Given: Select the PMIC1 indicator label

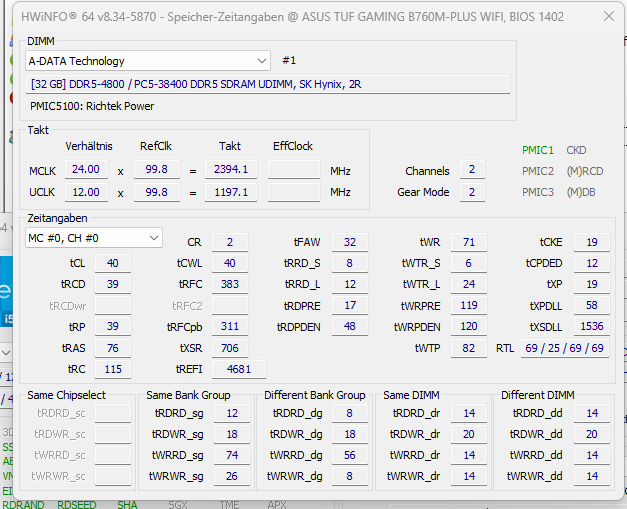Looking at the screenshot, I should coord(537,150).
